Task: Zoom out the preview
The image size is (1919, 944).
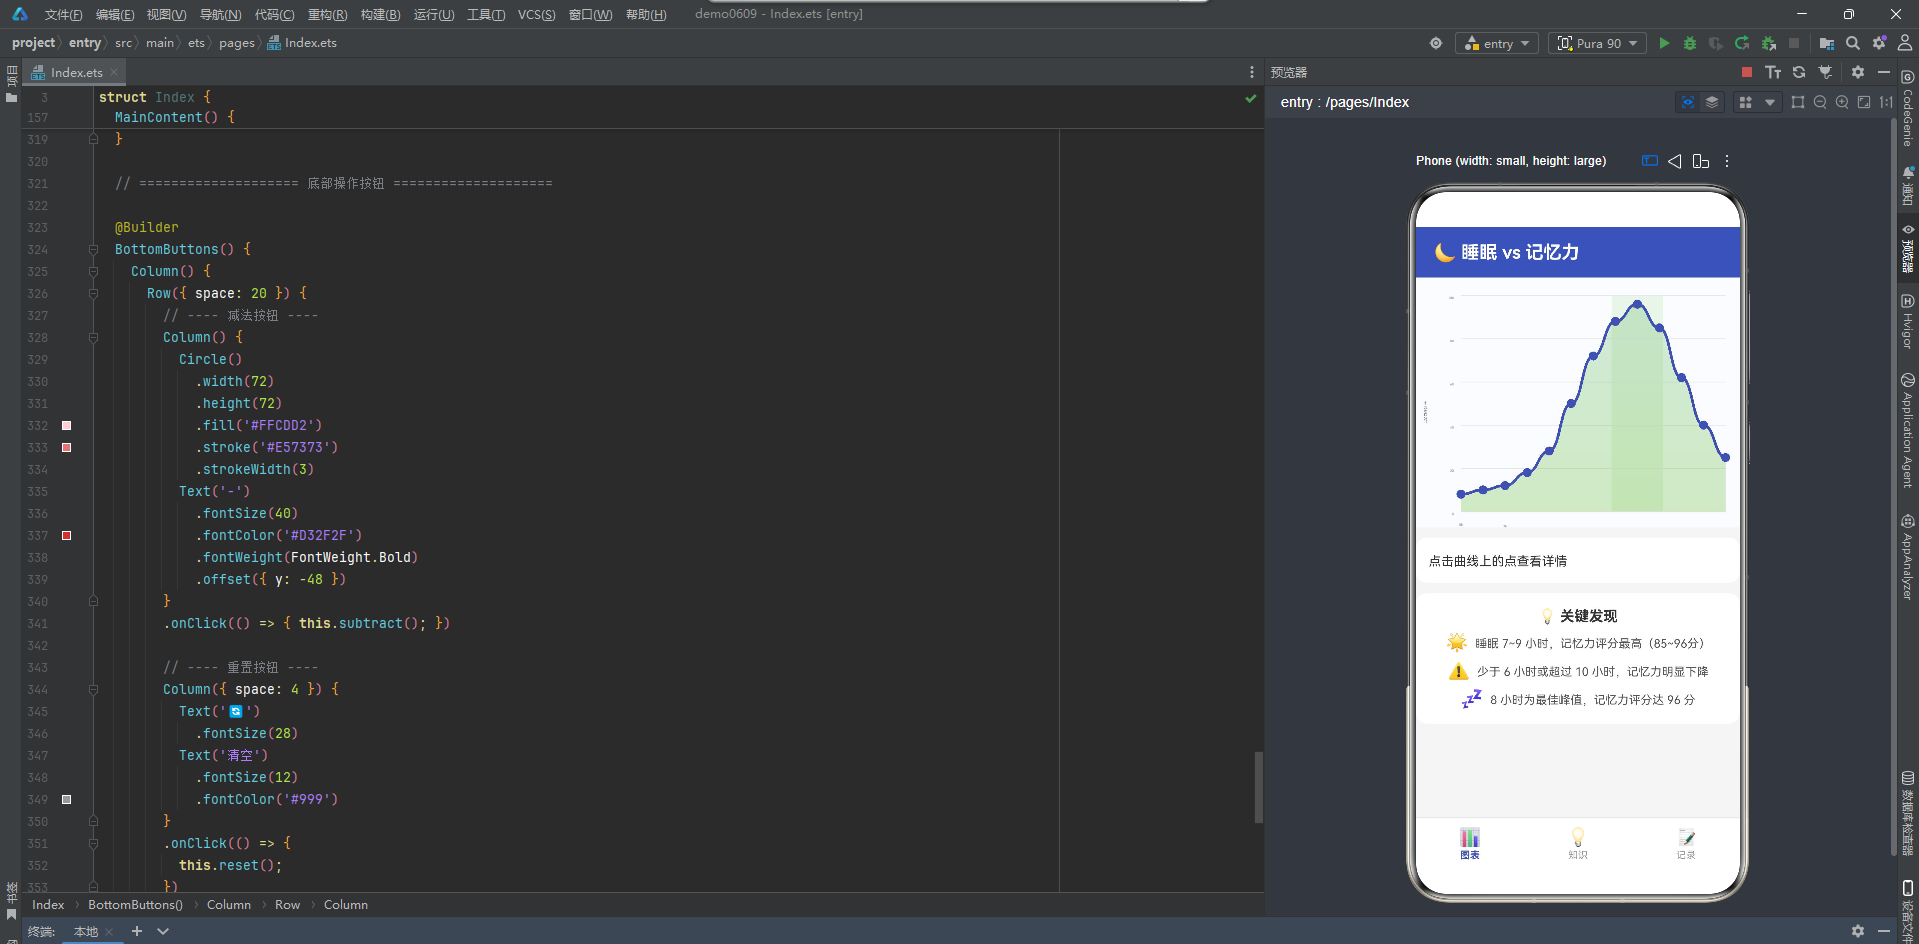Action: point(1820,102)
